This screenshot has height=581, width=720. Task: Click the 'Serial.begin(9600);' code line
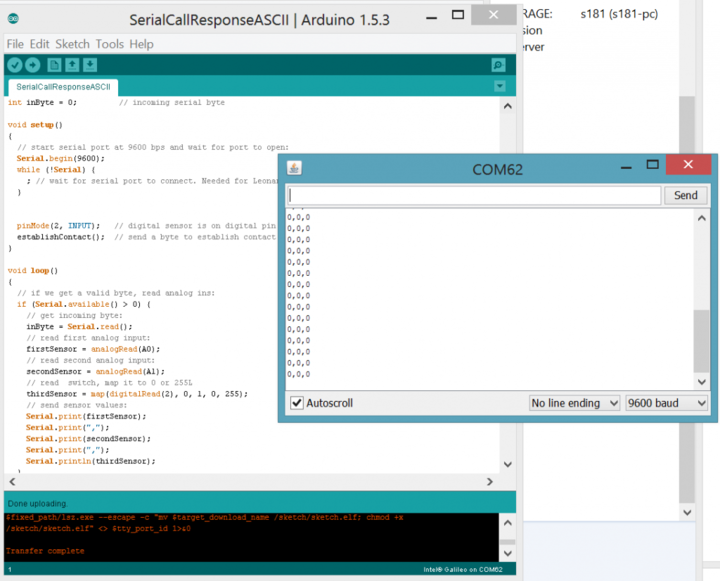61,158
